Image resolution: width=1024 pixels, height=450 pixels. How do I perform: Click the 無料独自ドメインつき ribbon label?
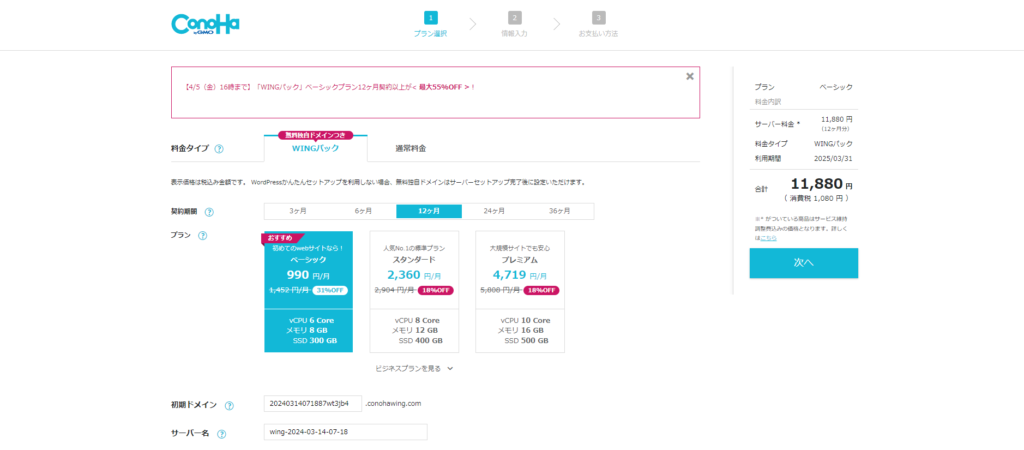pos(315,135)
